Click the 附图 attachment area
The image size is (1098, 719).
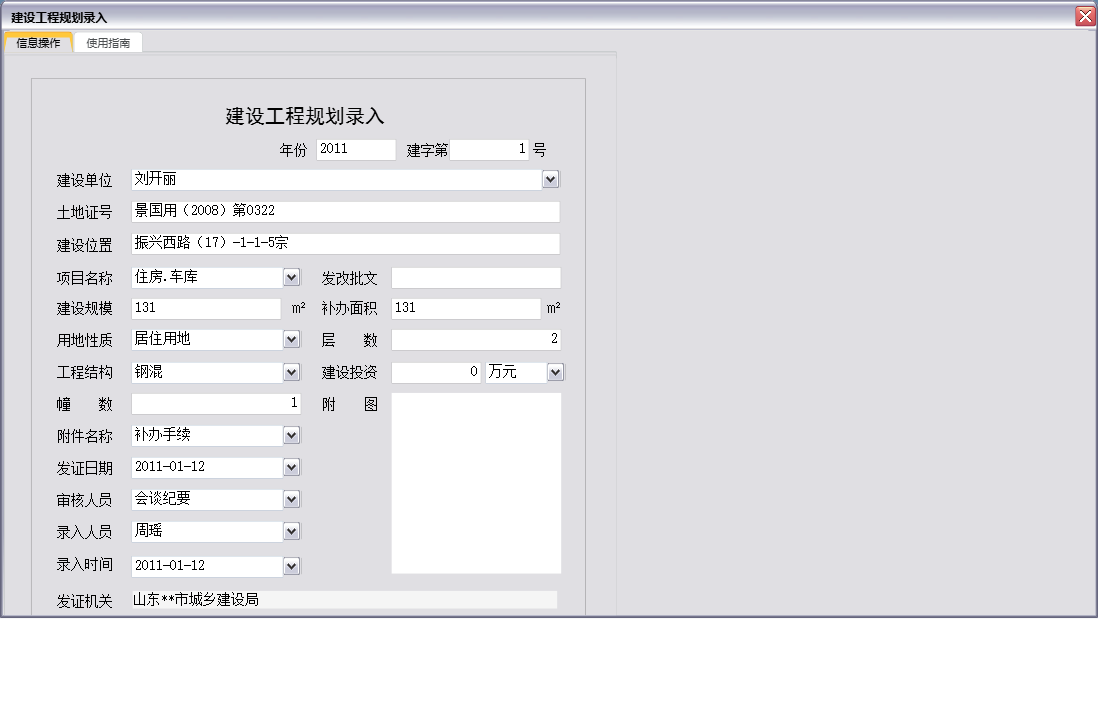pos(476,483)
